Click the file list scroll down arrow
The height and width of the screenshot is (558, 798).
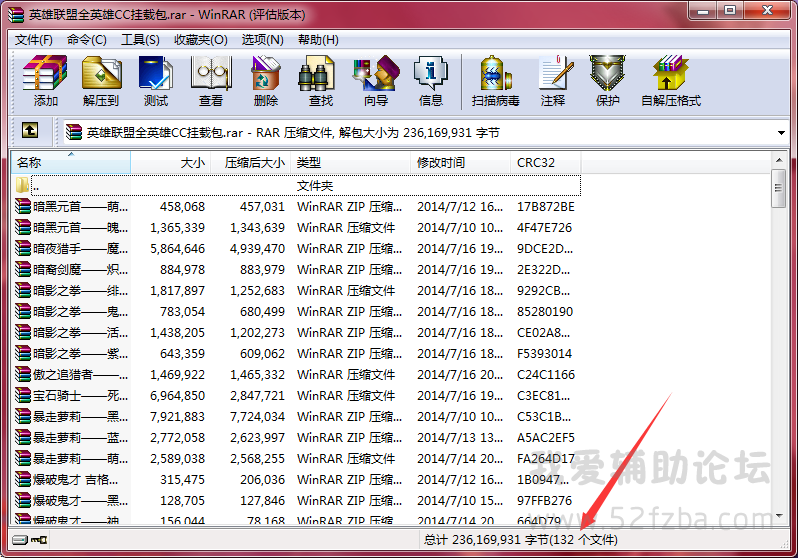779,516
